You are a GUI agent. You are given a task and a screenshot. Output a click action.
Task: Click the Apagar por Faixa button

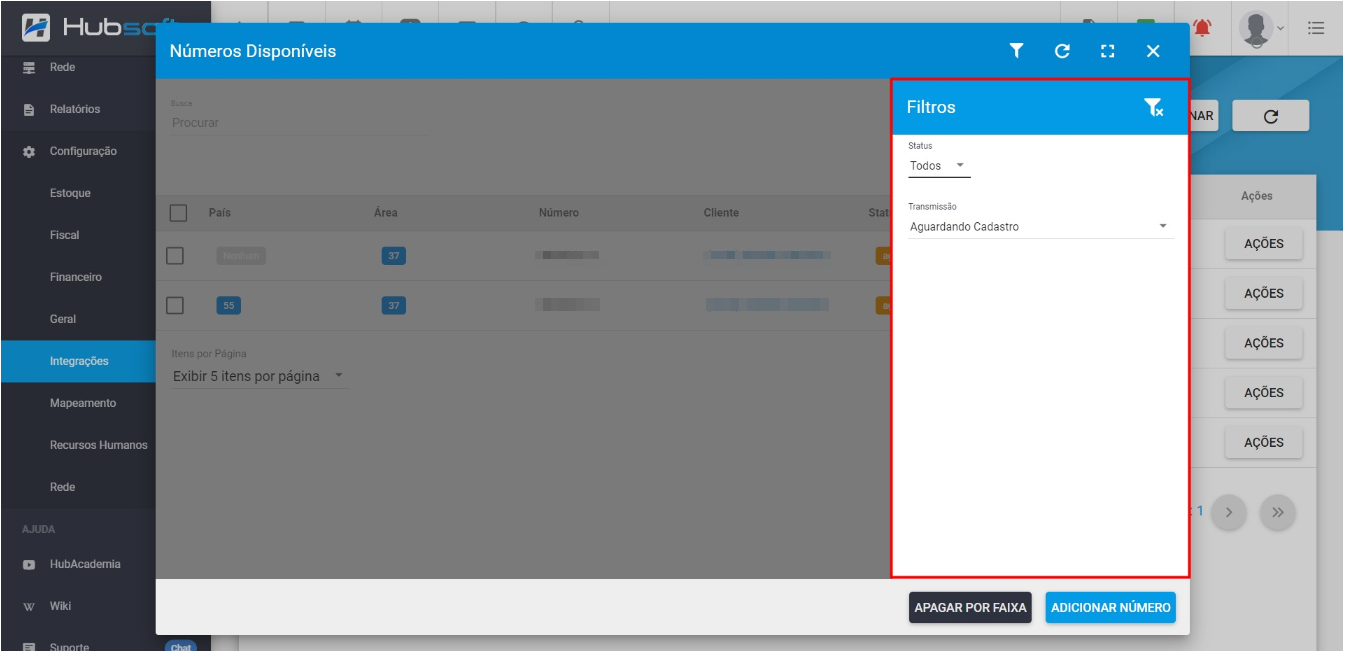(x=970, y=607)
